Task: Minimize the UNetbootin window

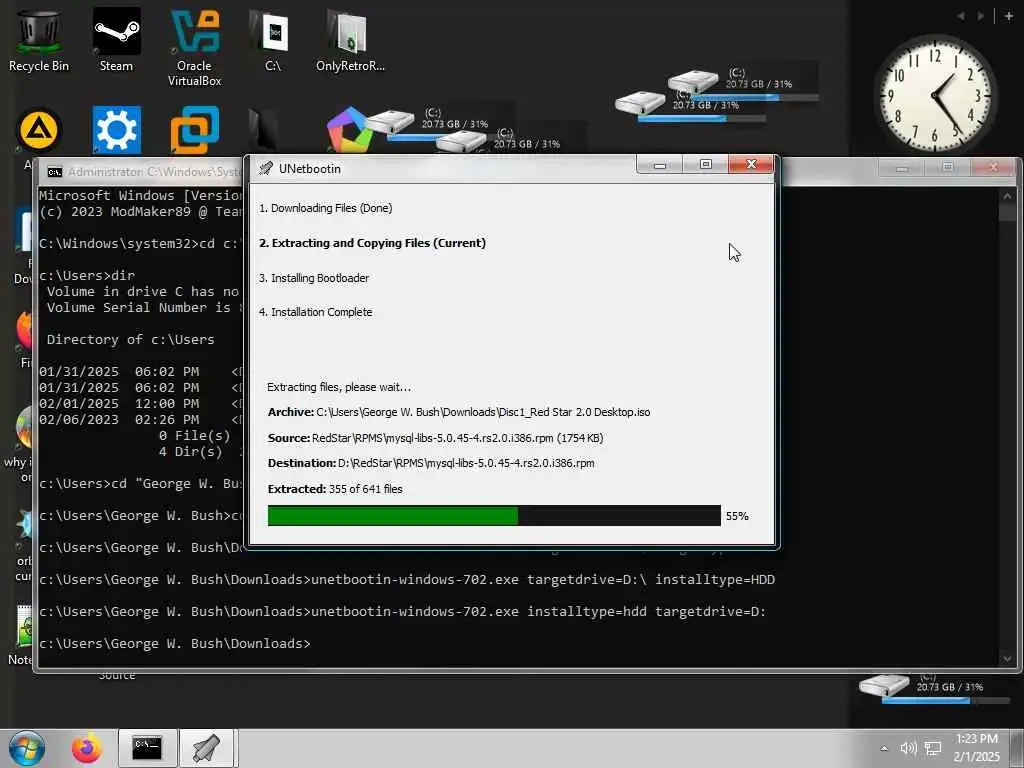Action: click(x=660, y=165)
